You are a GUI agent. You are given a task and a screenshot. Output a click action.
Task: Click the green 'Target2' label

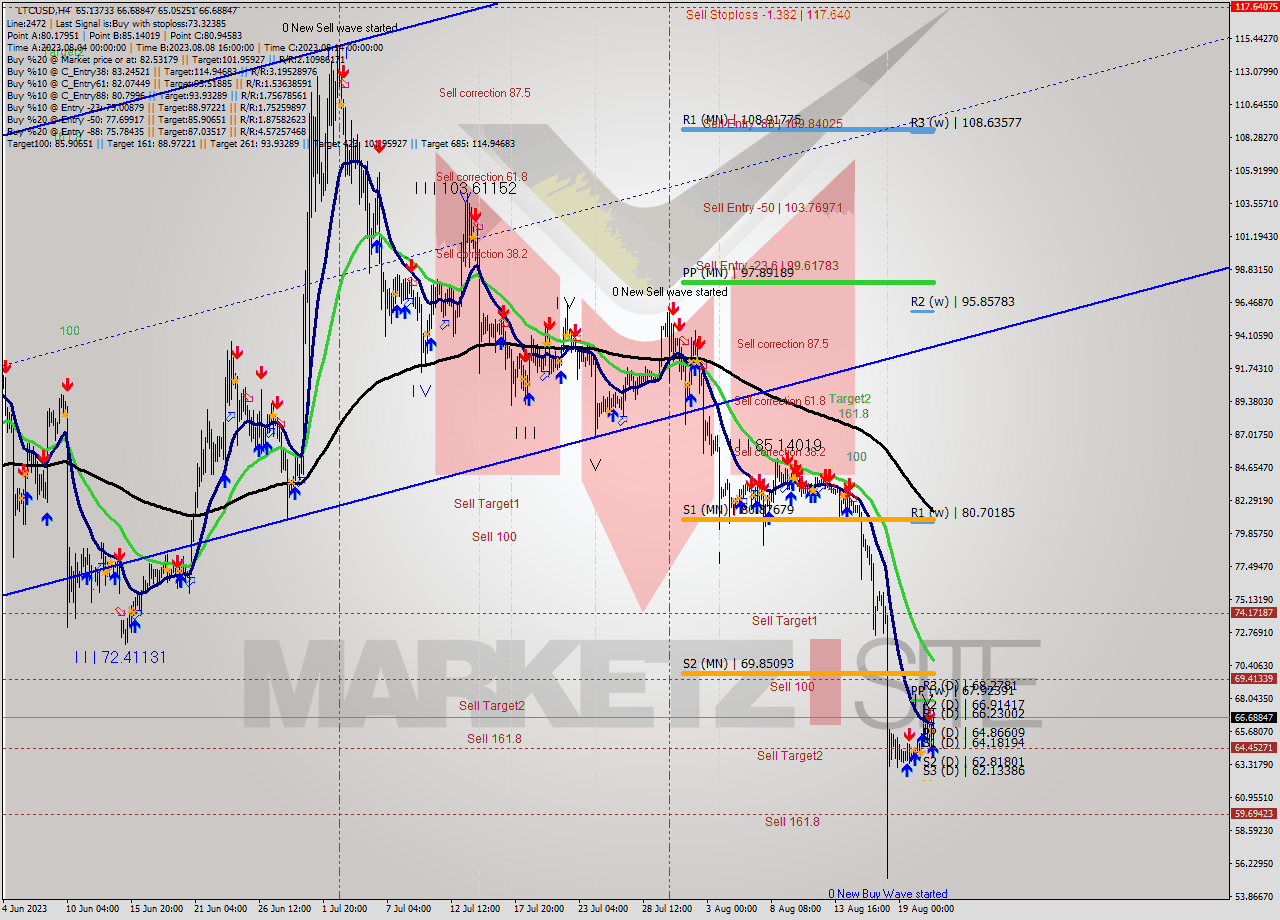849,399
